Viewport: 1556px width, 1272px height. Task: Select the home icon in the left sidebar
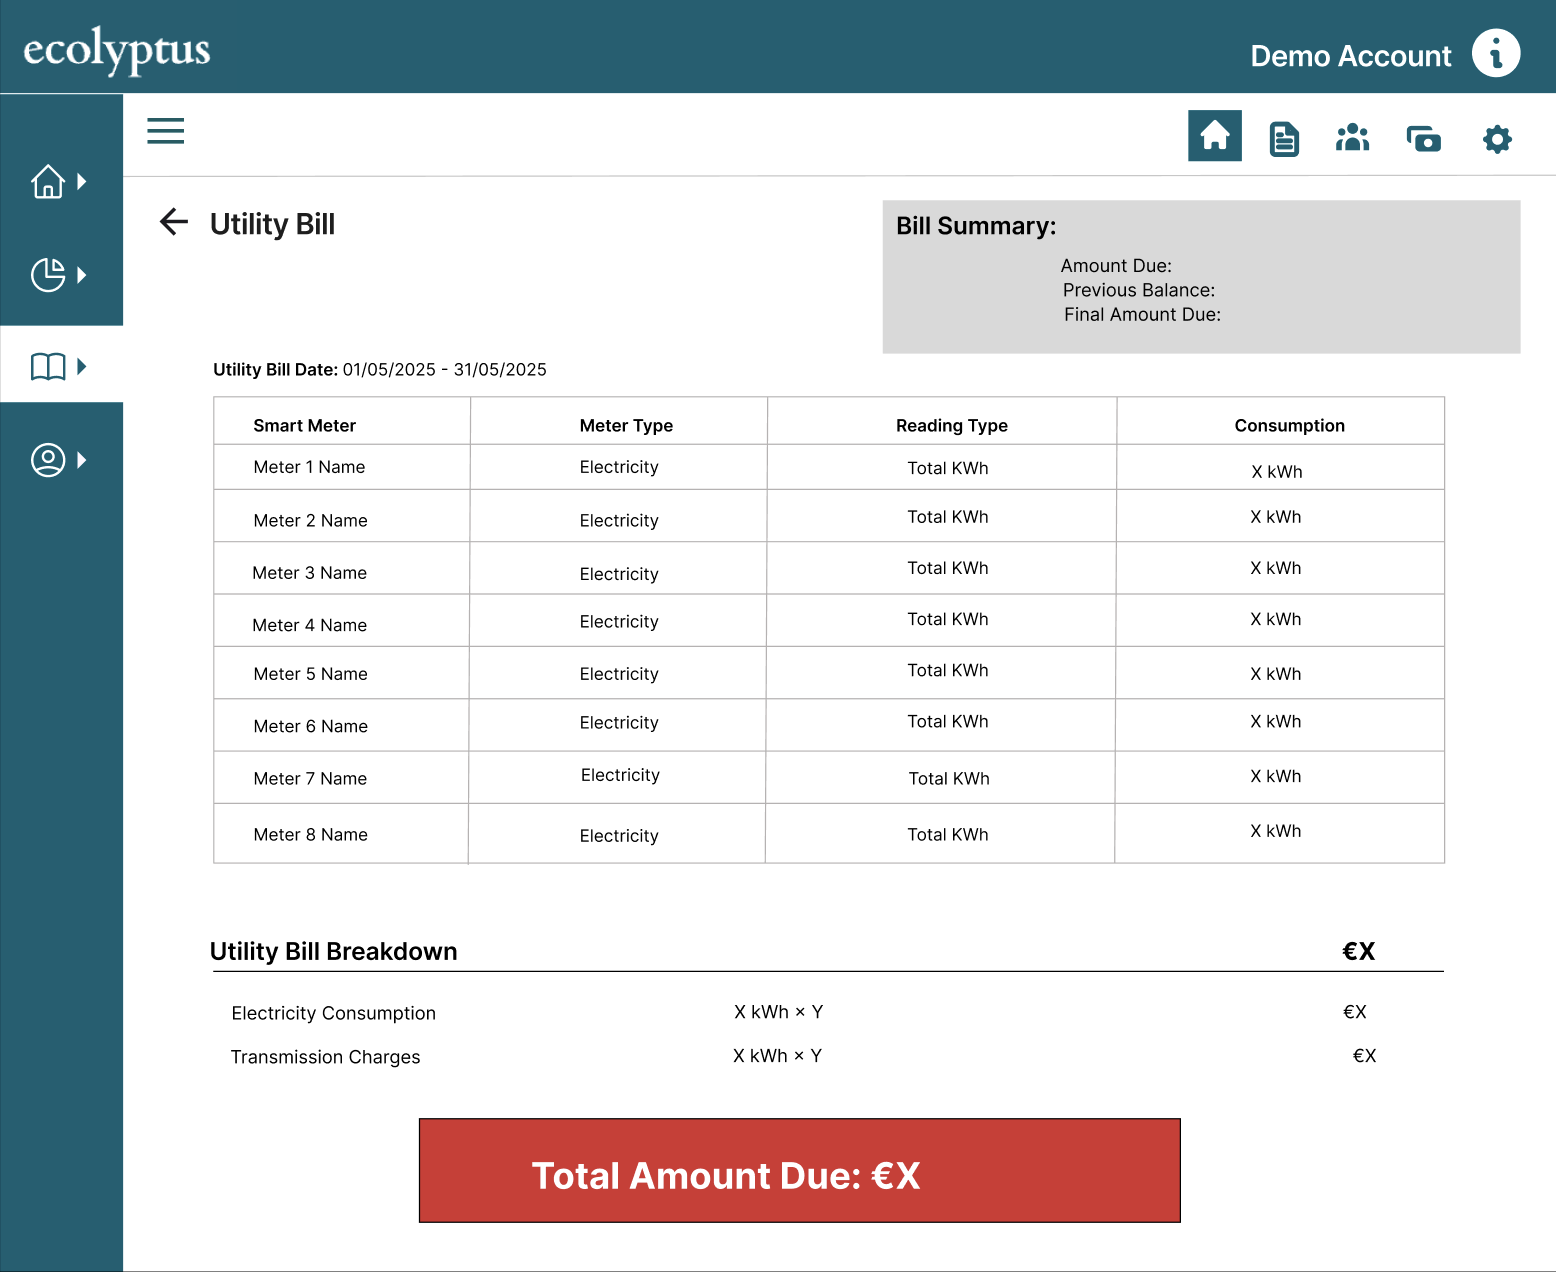[47, 182]
